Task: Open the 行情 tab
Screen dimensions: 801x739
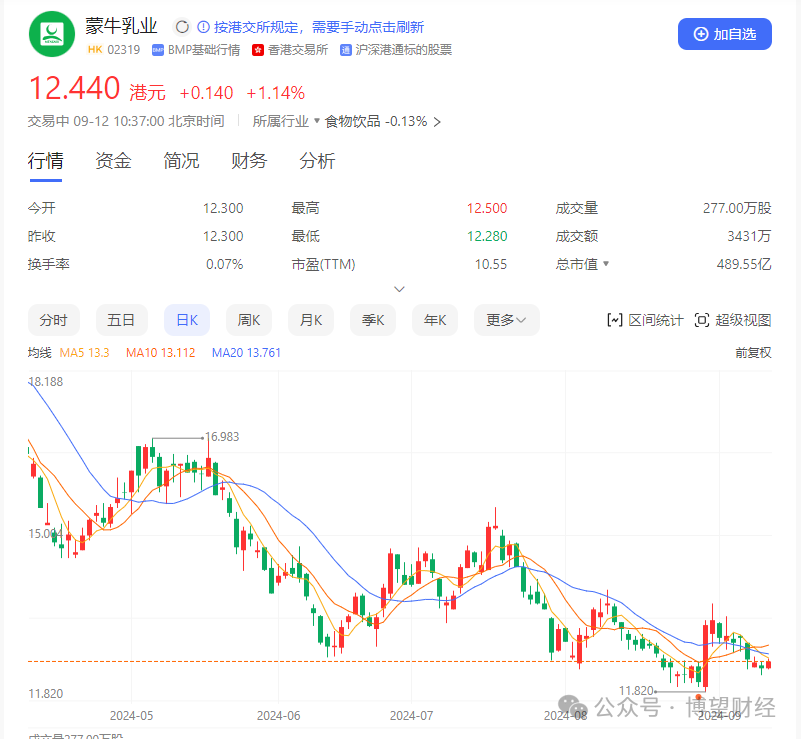Action: [x=45, y=161]
